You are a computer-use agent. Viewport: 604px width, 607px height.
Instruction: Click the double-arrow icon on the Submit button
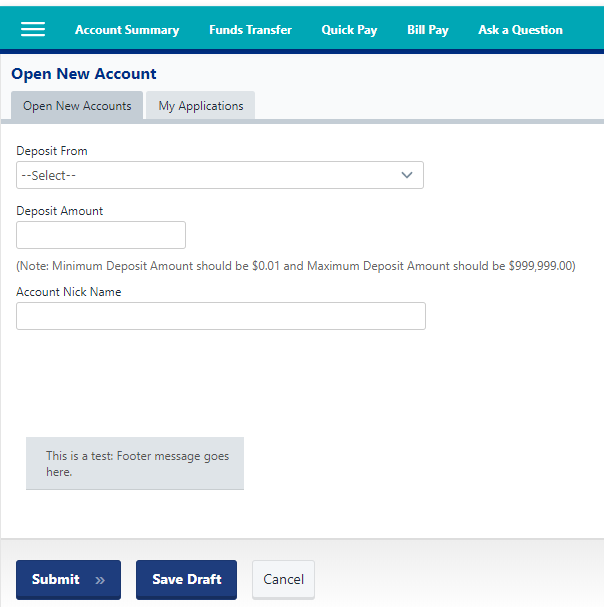100,580
